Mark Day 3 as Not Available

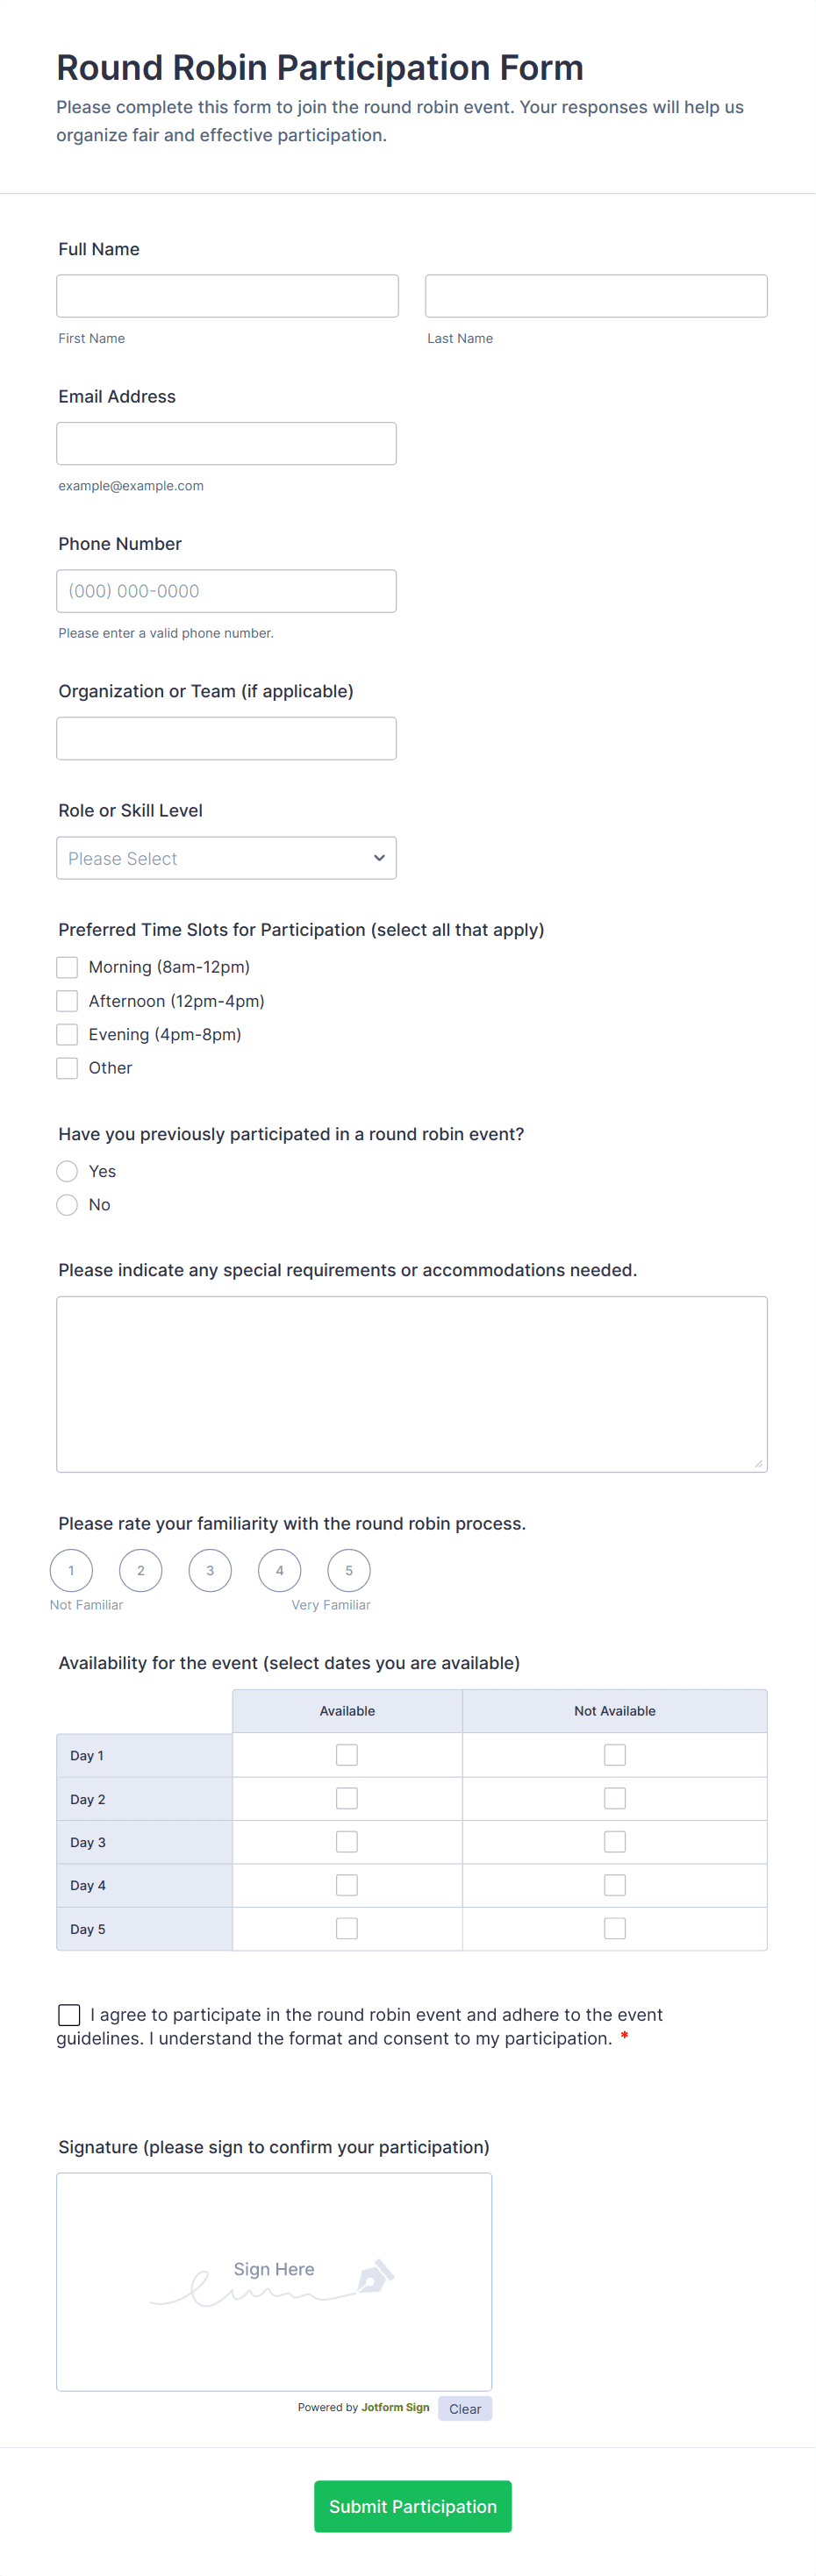pyautogui.click(x=614, y=1841)
